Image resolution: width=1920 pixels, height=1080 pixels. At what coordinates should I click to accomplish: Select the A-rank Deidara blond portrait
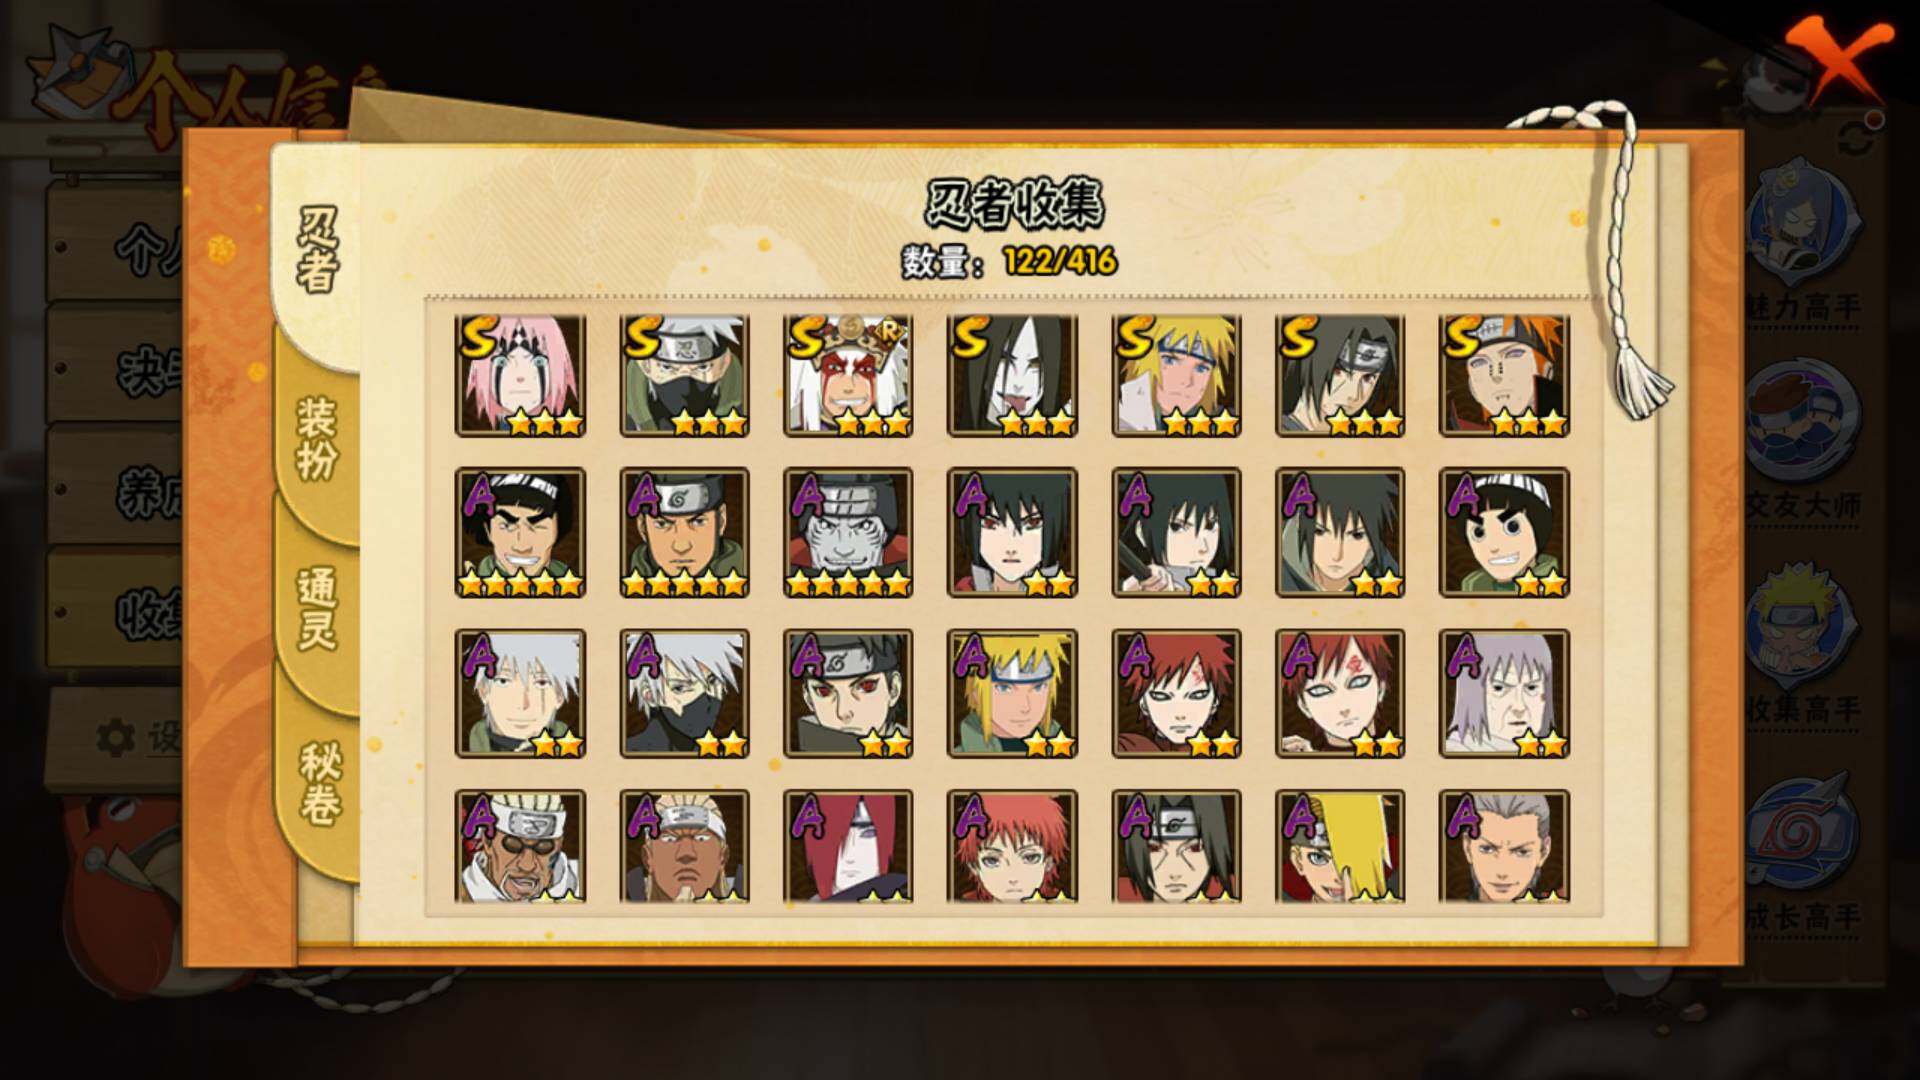(1340, 847)
